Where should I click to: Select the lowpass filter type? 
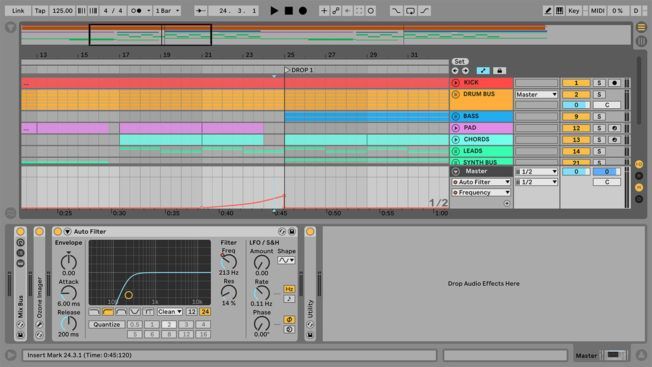[94, 312]
